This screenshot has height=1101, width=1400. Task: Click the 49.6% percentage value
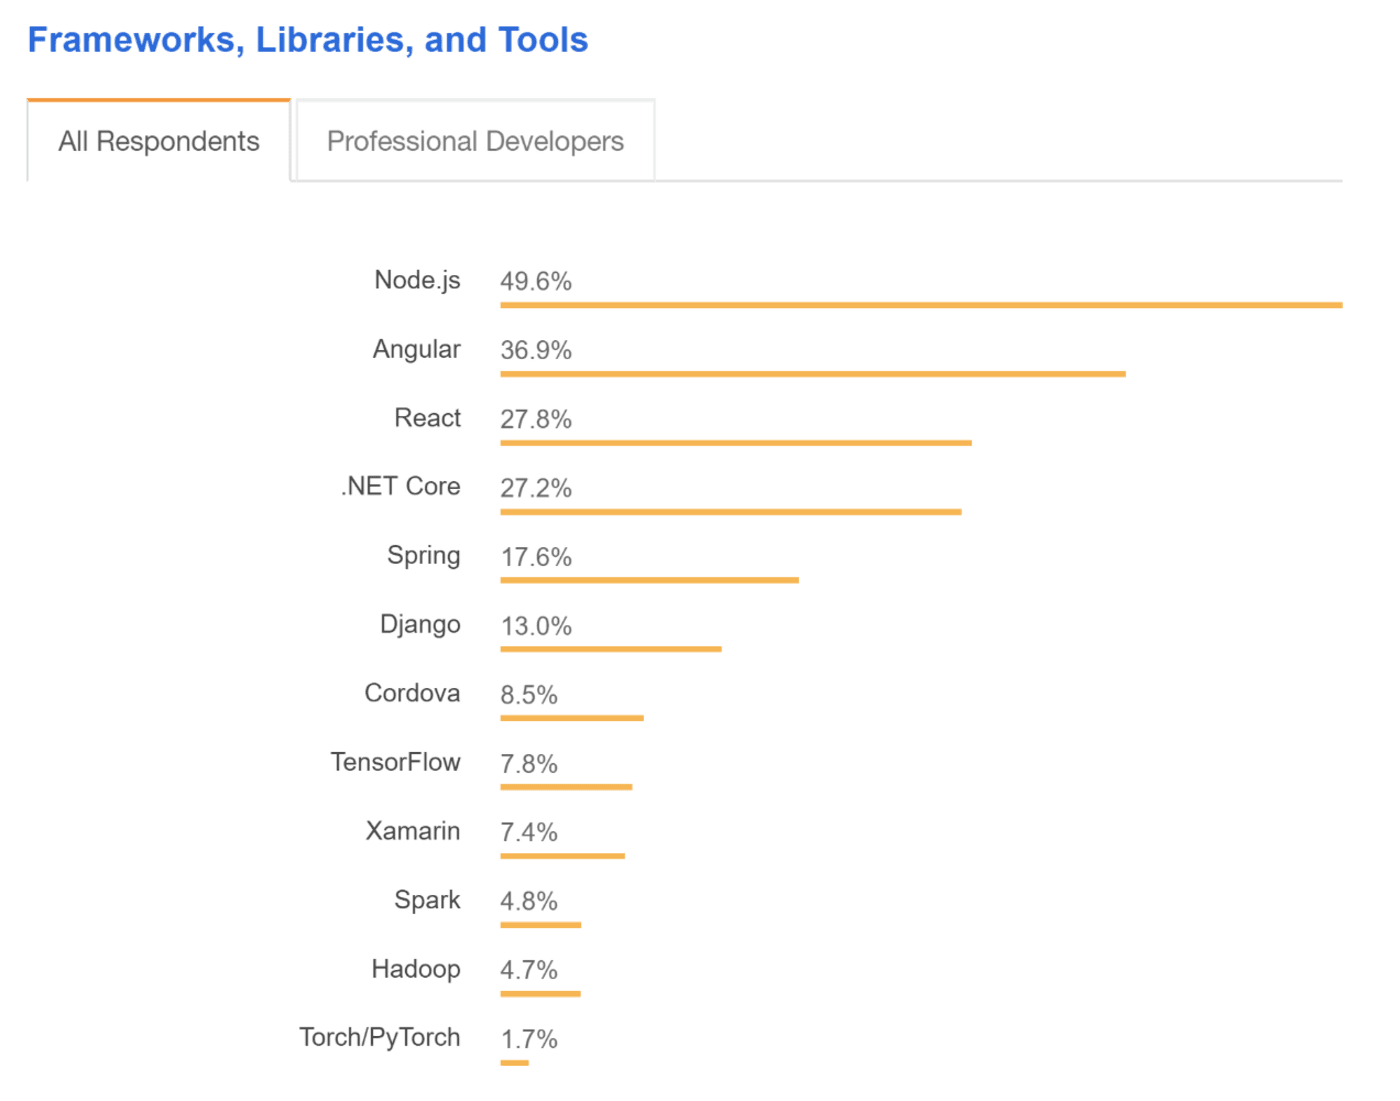[536, 281]
